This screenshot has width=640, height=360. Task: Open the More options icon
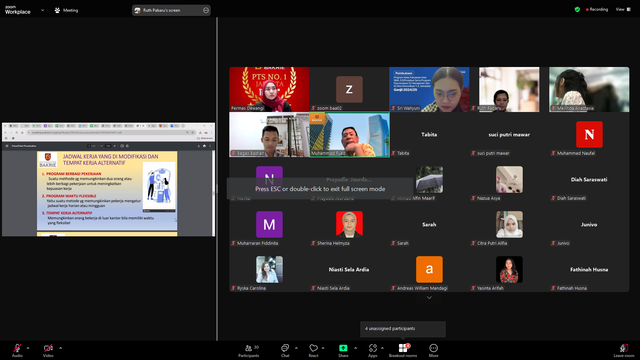tap(433, 348)
